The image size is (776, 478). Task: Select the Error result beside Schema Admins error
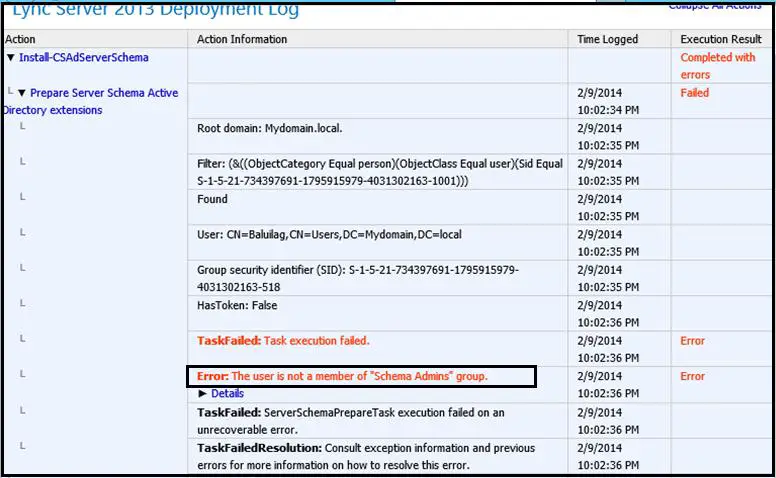(x=692, y=376)
